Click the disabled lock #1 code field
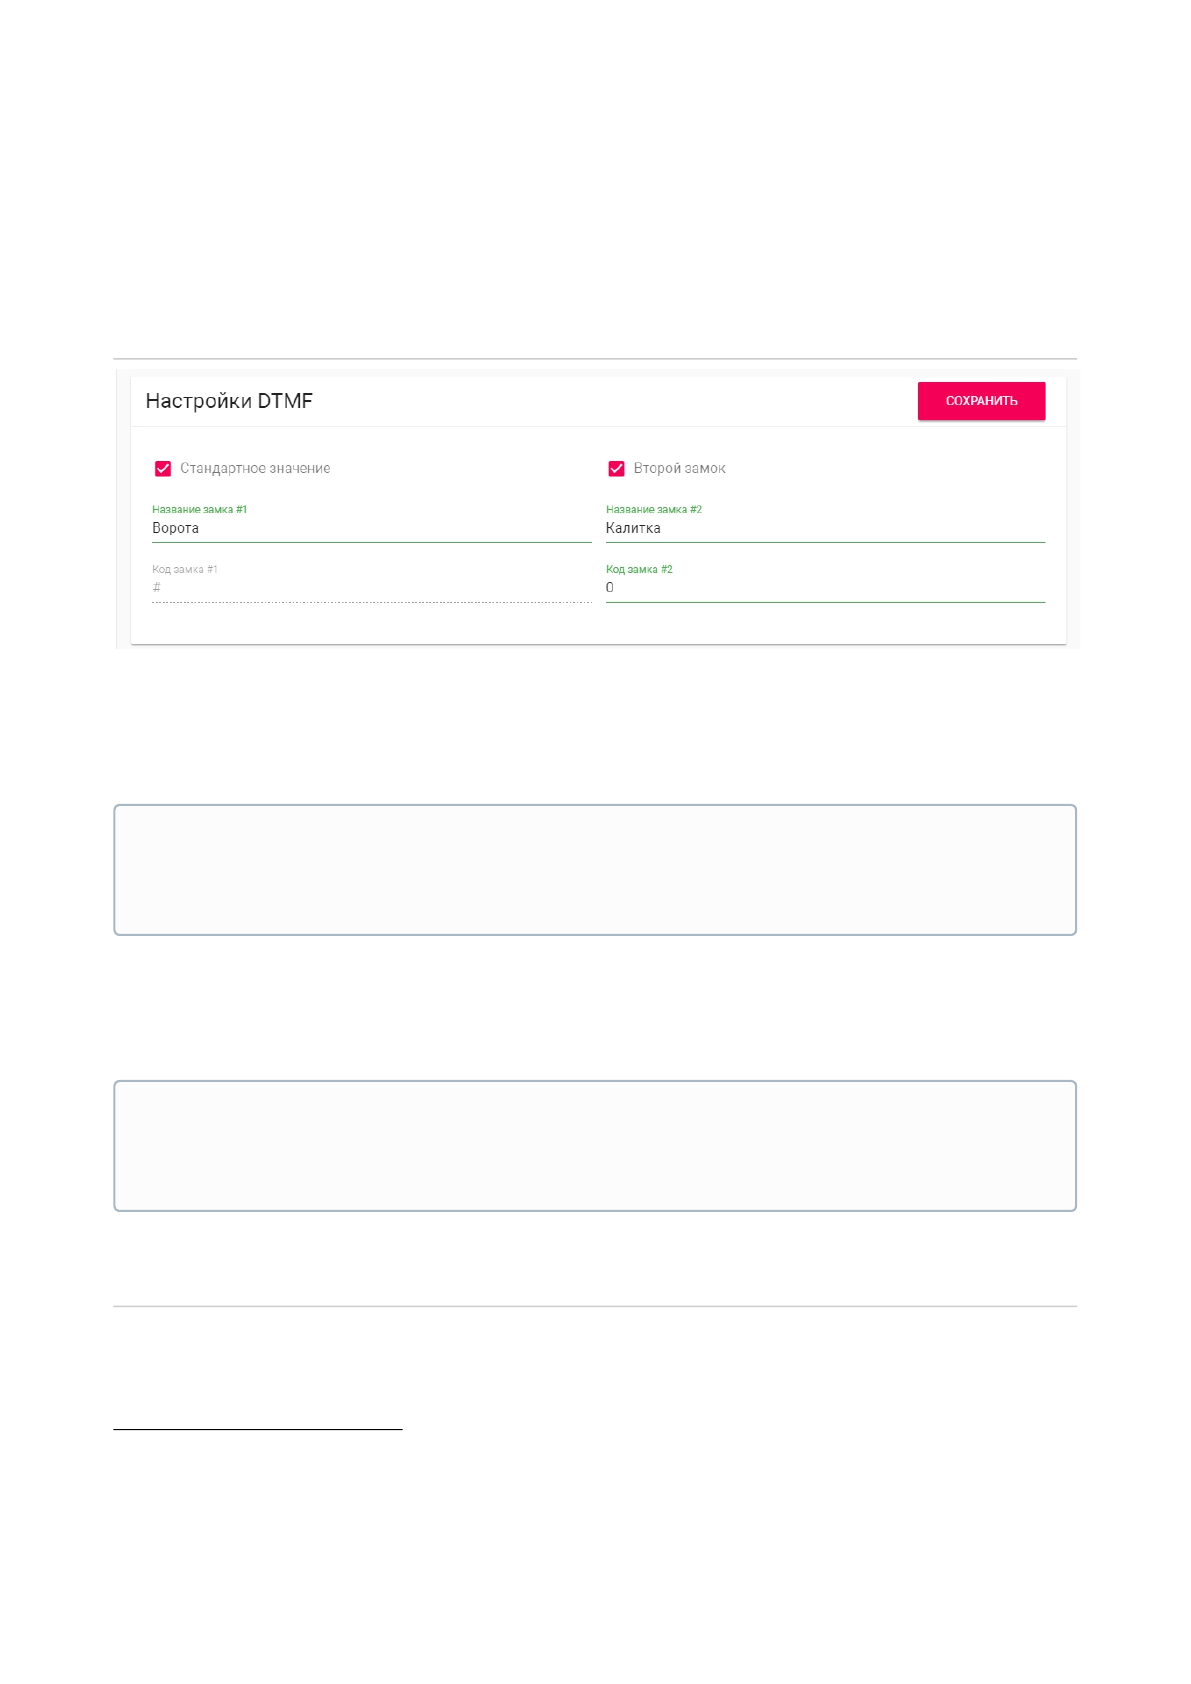This screenshot has width=1191, height=1684. (371, 588)
